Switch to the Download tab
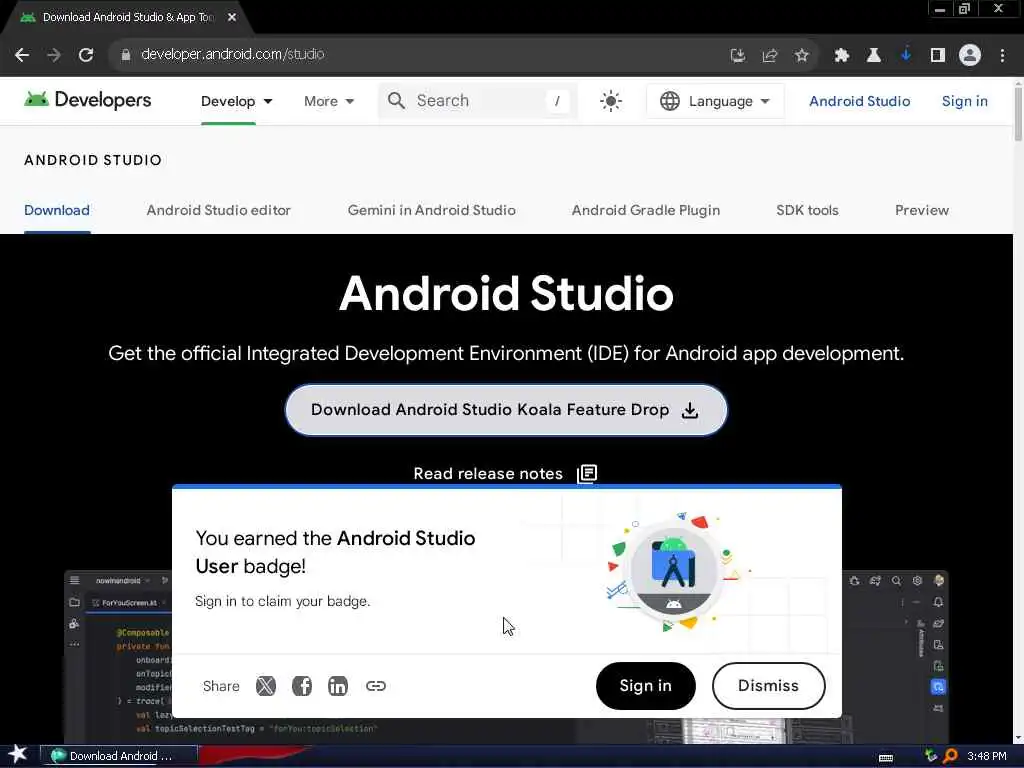1024x768 pixels. [x=57, y=210]
